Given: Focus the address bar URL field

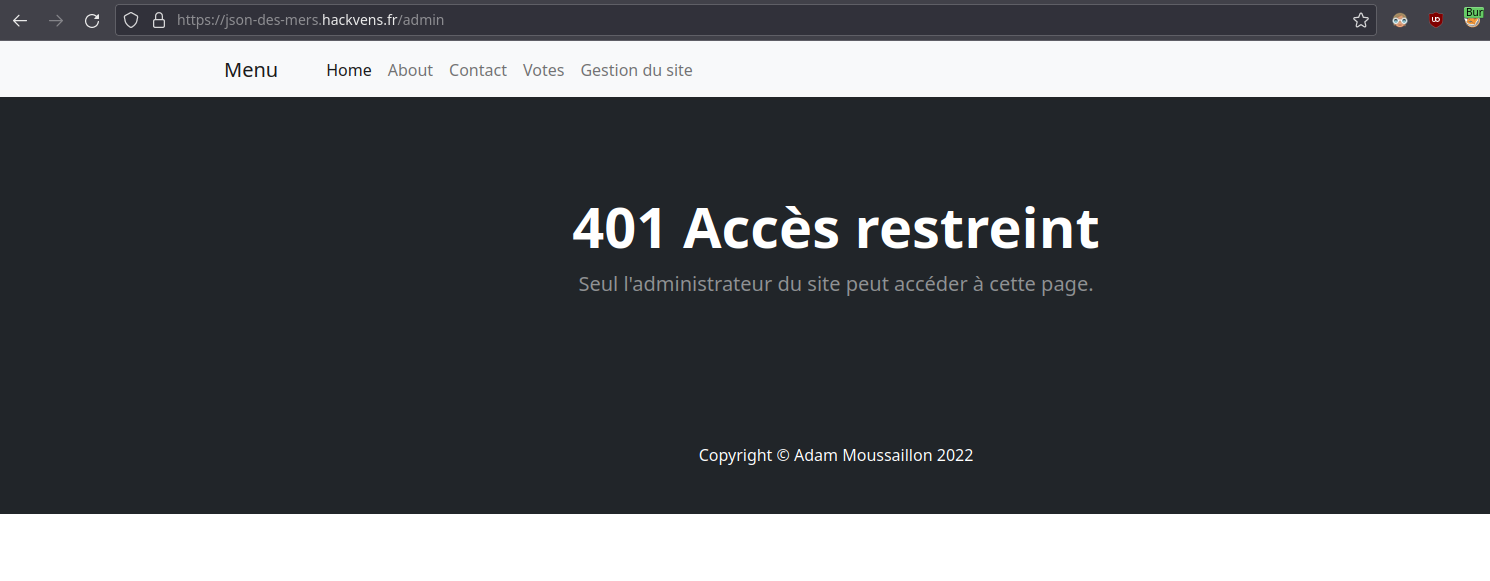Looking at the screenshot, I should tap(700, 20).
